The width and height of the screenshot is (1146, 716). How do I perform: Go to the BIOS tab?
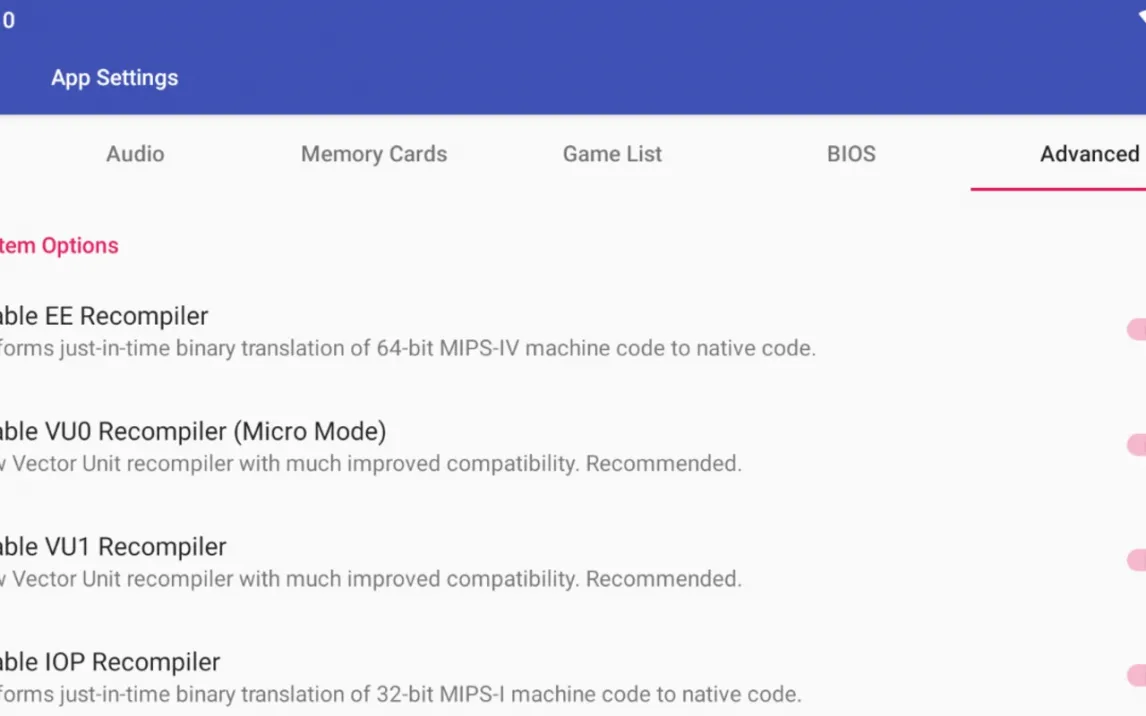(x=851, y=154)
